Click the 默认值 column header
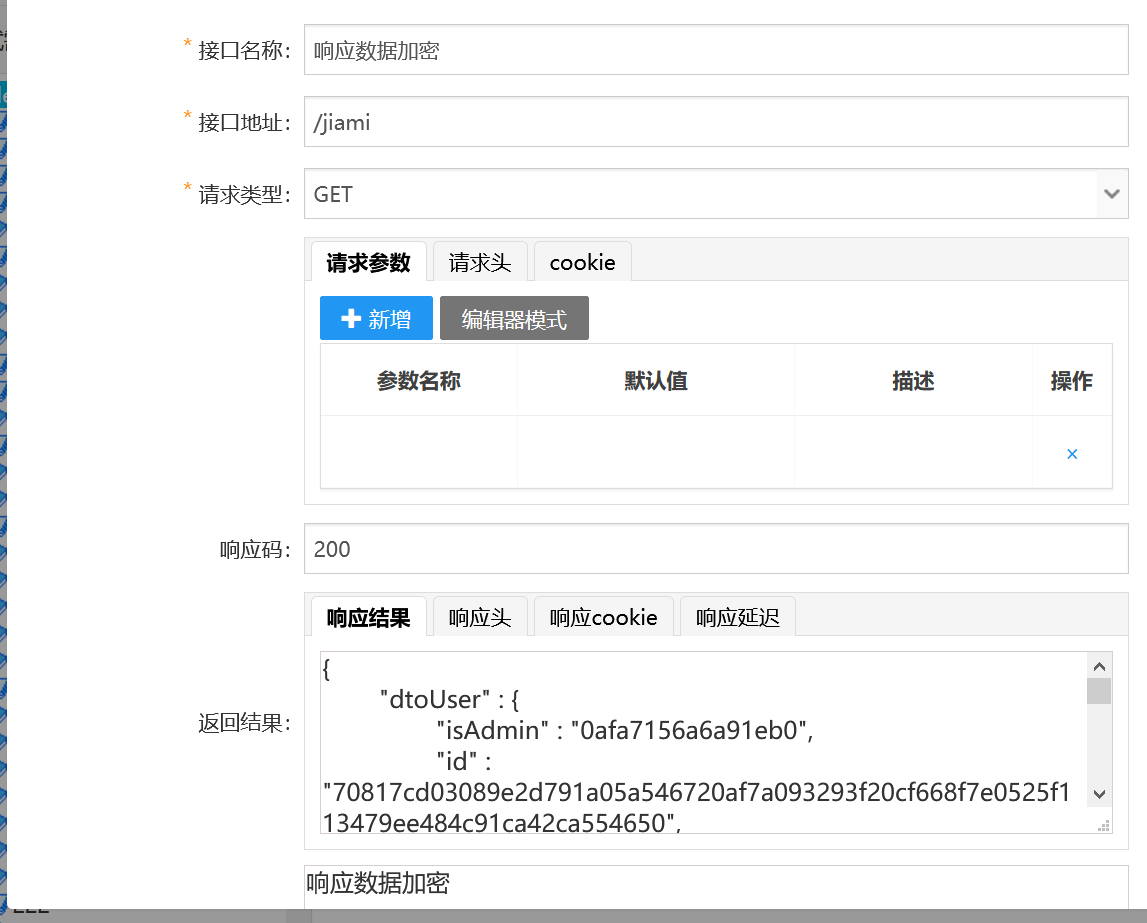Viewport: 1147px width, 923px height. tap(655, 380)
